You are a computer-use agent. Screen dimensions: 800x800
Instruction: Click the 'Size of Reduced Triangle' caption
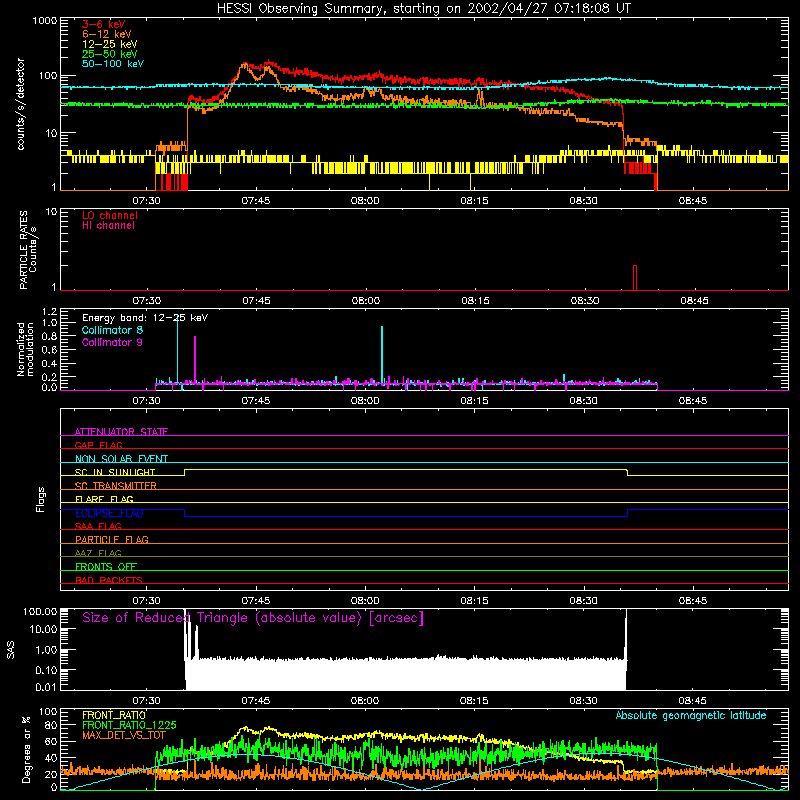(253, 618)
